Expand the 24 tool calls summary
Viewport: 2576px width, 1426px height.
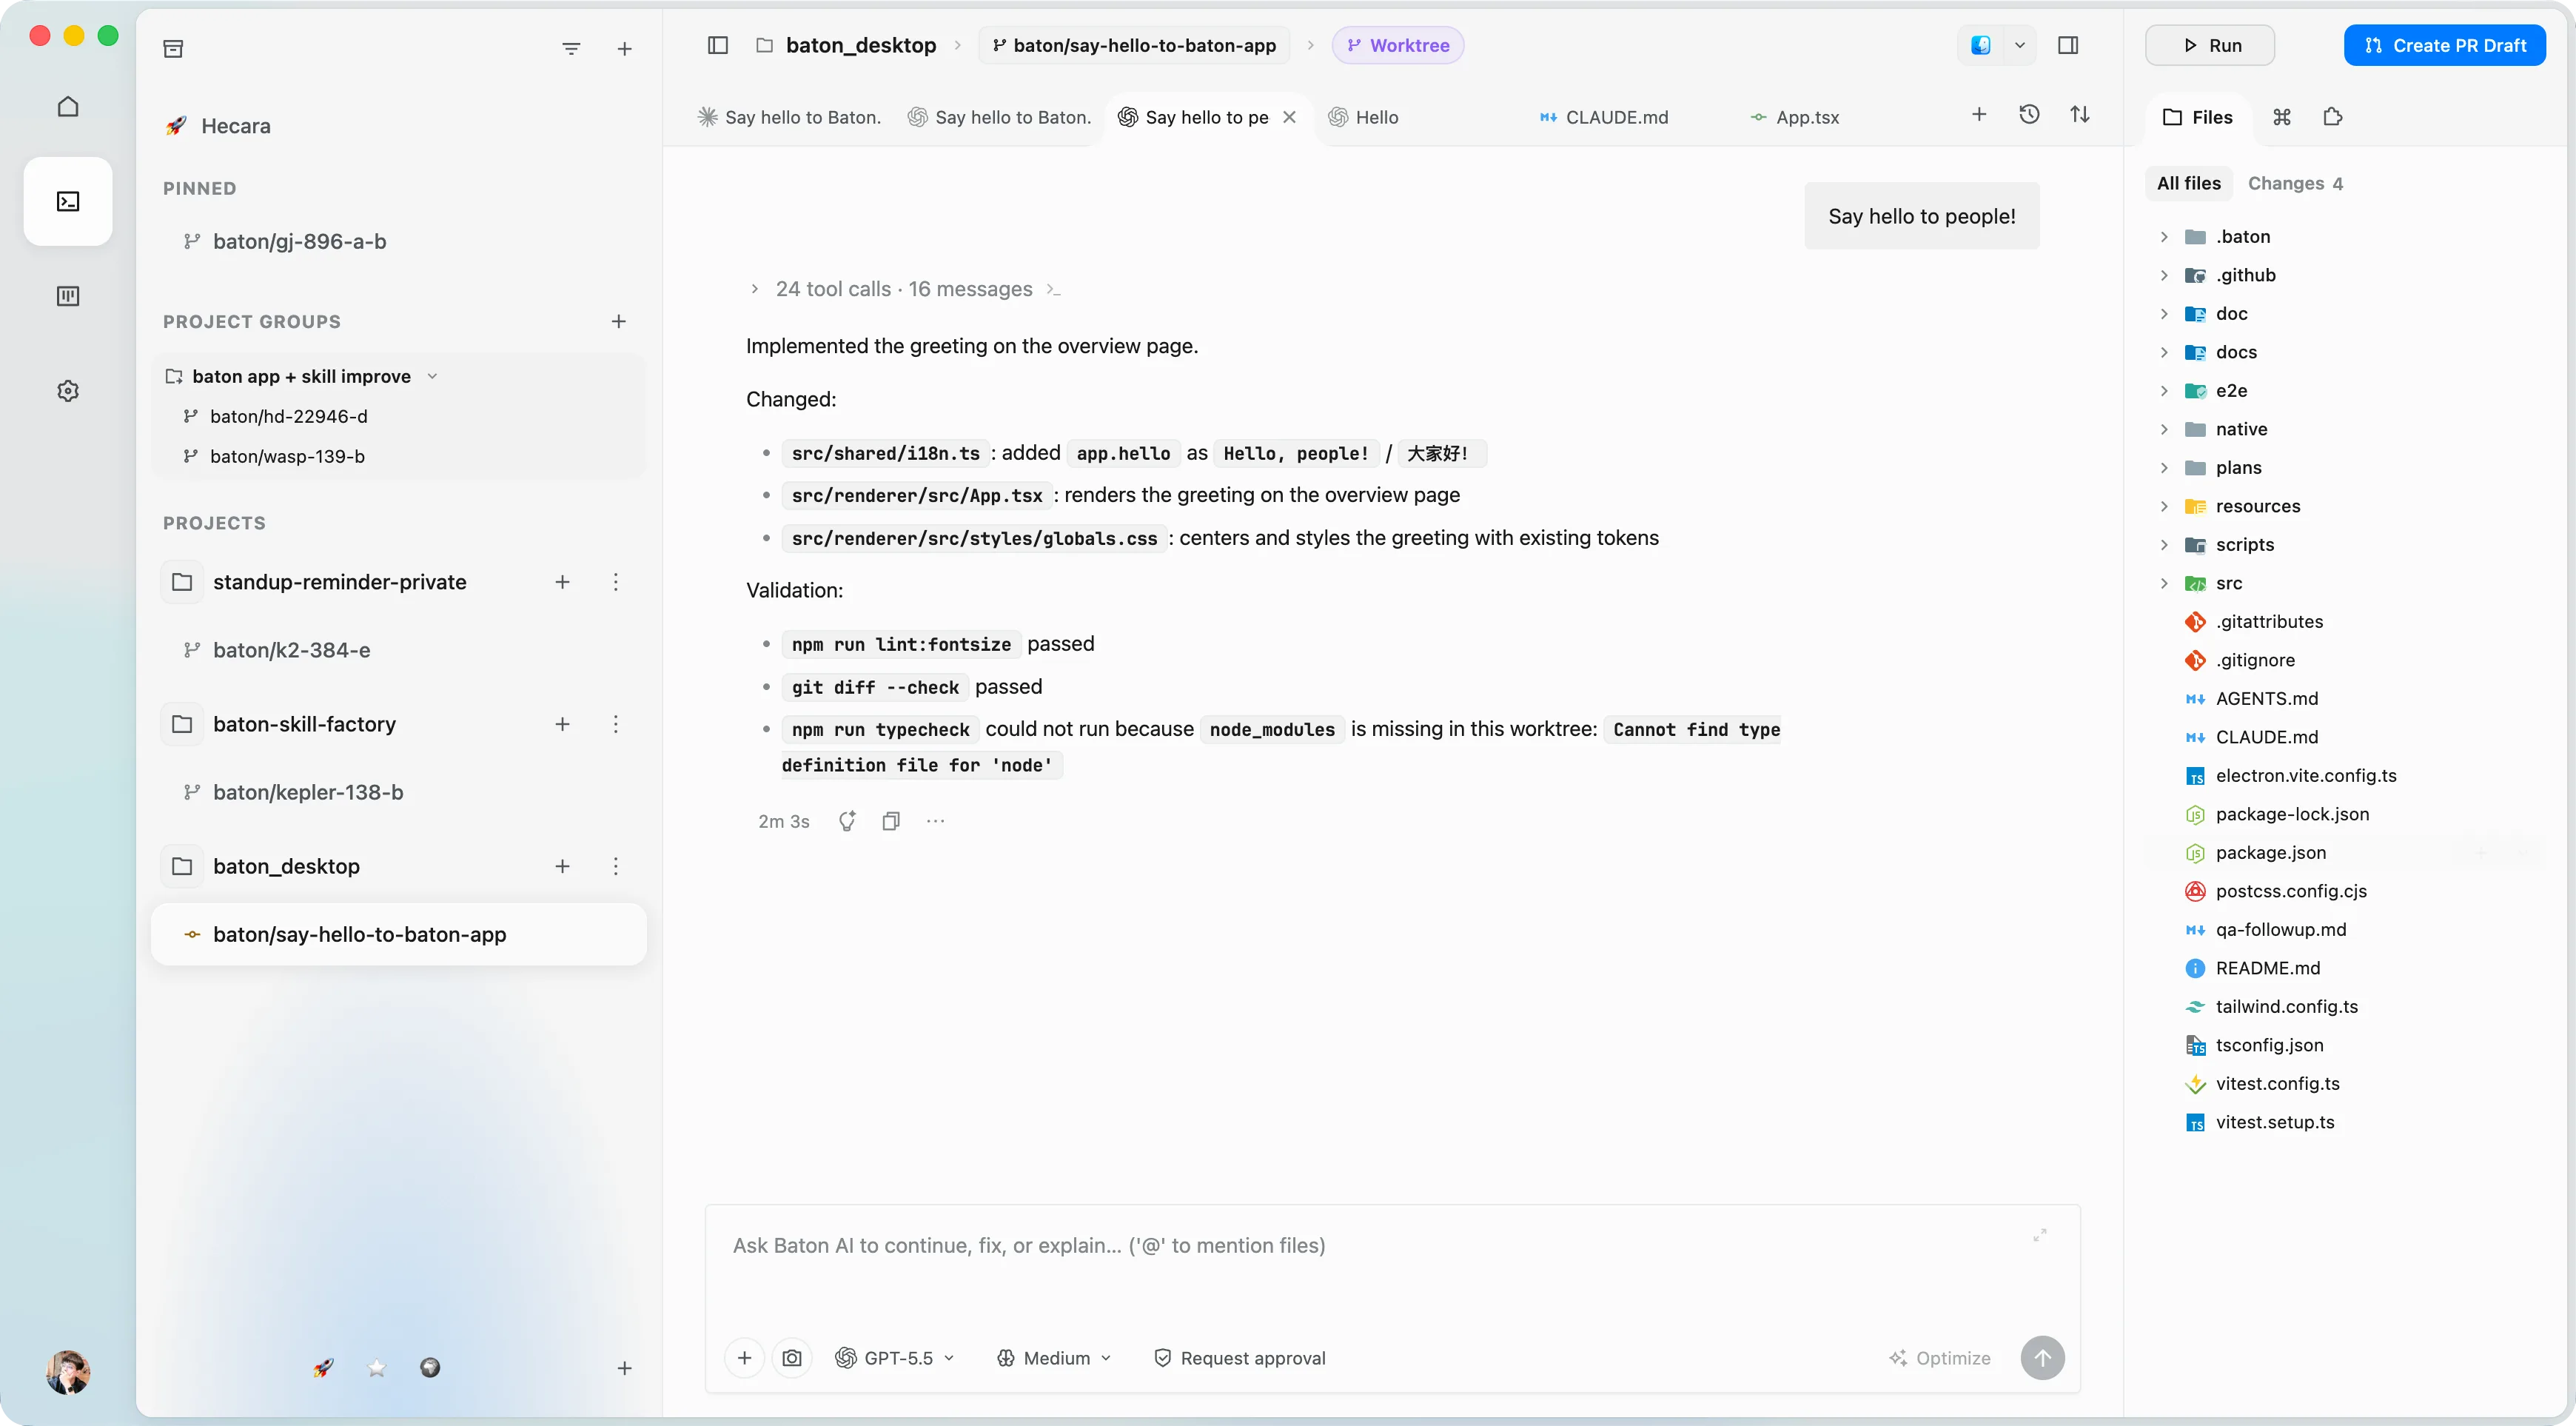[x=903, y=289]
